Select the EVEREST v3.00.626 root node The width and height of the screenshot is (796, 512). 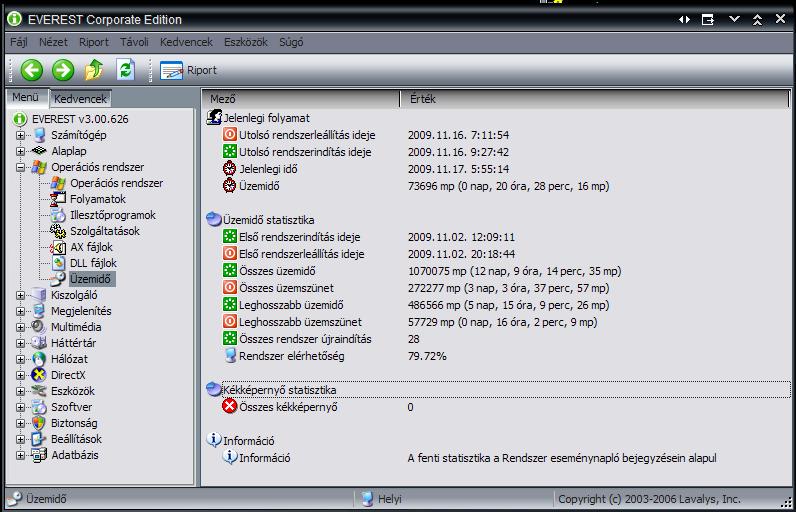(80, 119)
